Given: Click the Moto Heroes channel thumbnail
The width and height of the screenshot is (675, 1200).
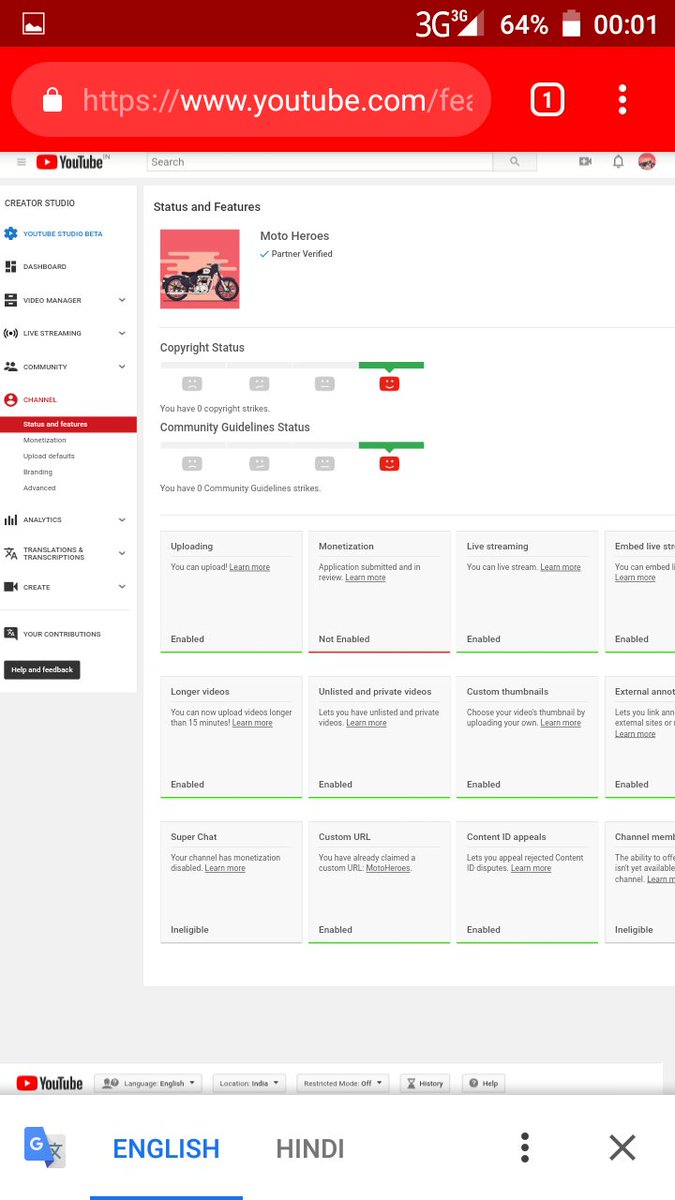Looking at the screenshot, I should [200, 269].
